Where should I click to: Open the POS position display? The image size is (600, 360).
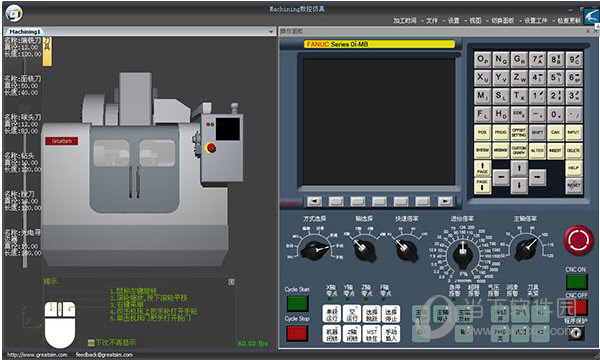click(x=482, y=132)
